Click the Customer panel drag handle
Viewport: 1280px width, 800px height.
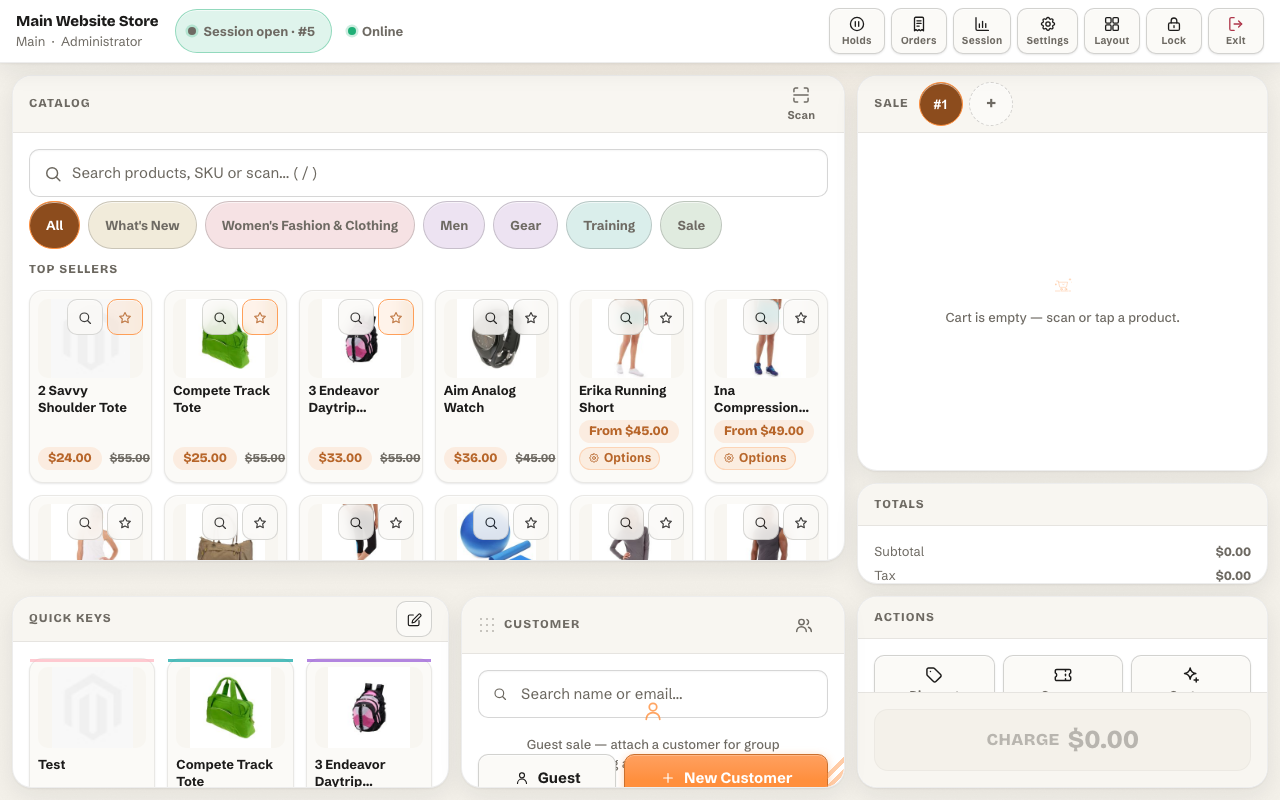pyautogui.click(x=487, y=624)
